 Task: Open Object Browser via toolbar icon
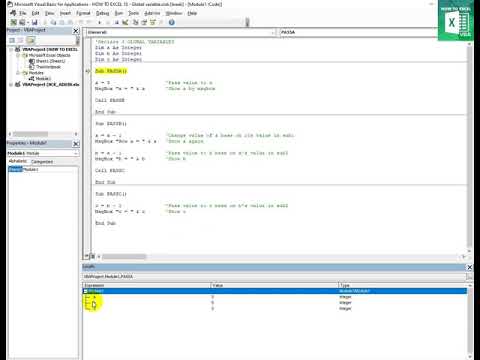click(153, 22)
